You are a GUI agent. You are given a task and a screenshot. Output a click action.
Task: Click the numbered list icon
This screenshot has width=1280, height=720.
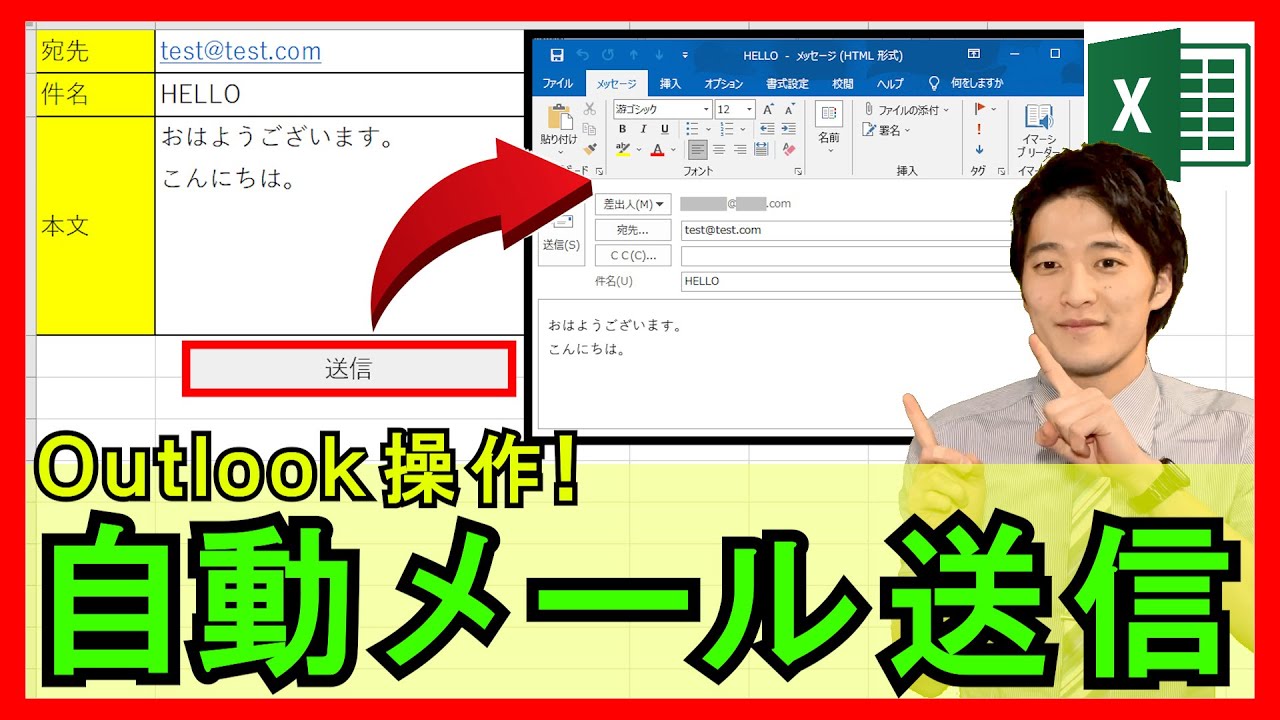tap(727, 129)
